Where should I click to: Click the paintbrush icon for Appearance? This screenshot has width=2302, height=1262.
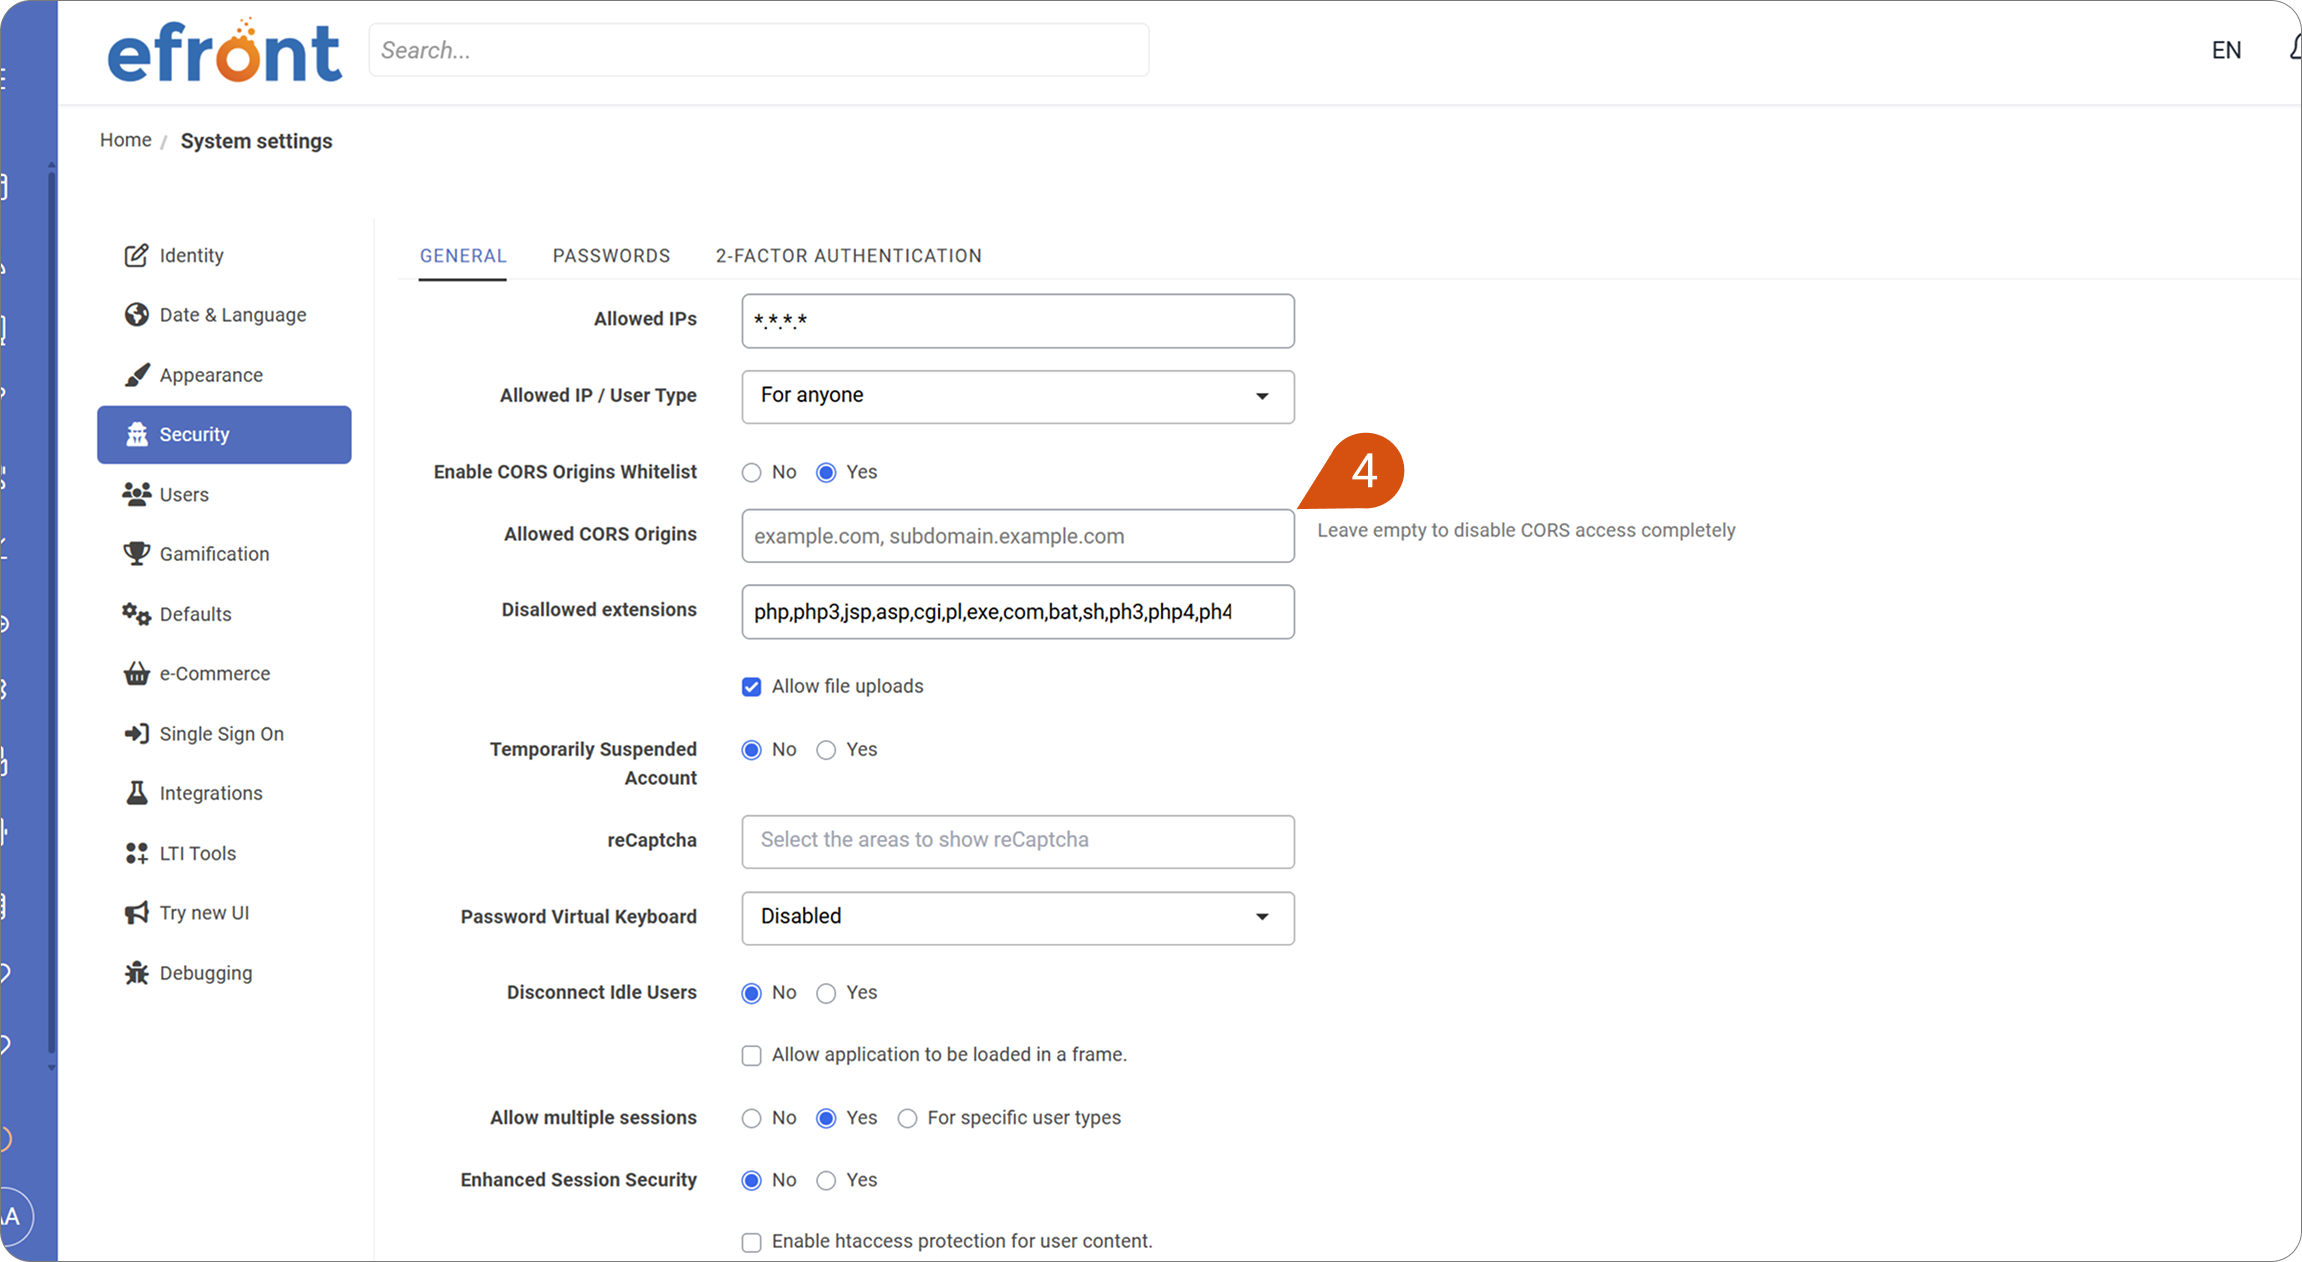(136, 375)
